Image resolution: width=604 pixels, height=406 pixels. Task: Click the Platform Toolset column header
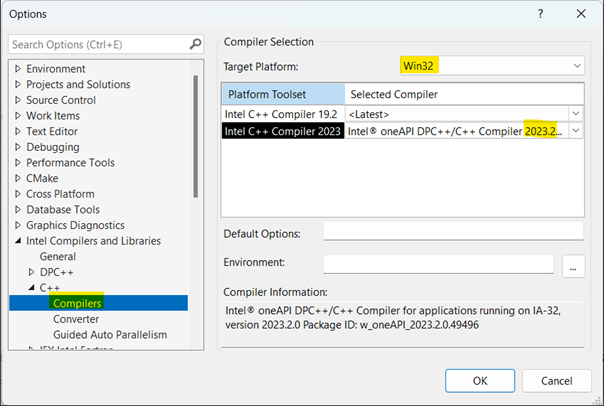click(x=283, y=93)
